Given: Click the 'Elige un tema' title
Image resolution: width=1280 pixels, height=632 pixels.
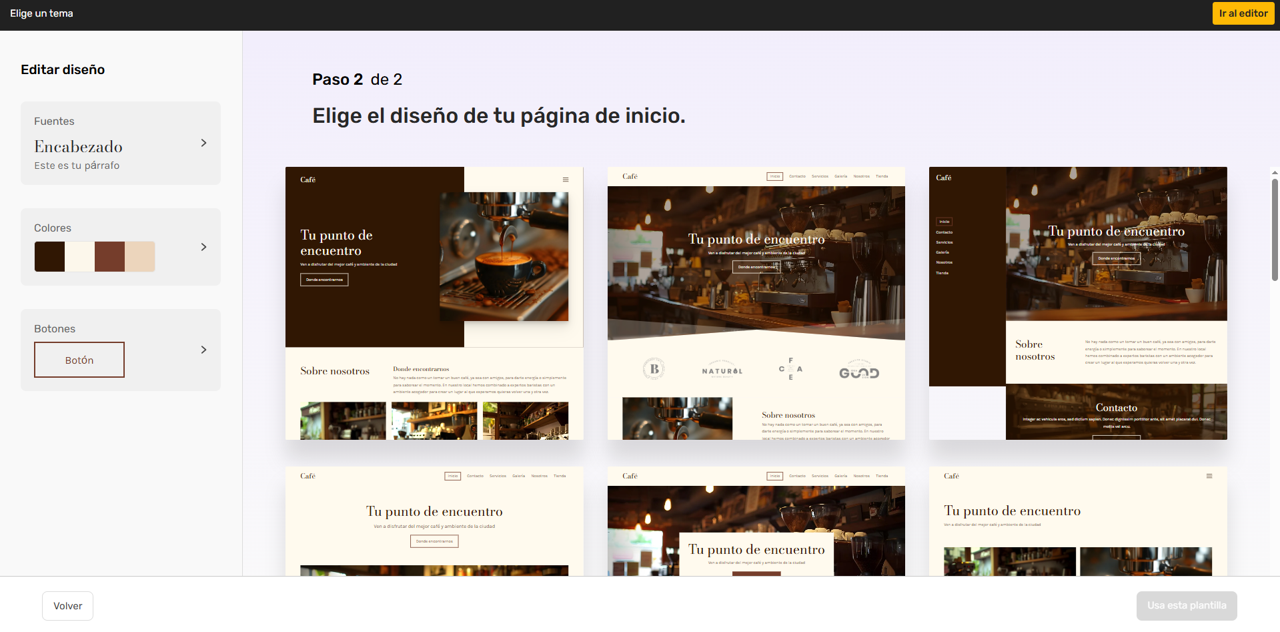Looking at the screenshot, I should pyautogui.click(x=42, y=13).
